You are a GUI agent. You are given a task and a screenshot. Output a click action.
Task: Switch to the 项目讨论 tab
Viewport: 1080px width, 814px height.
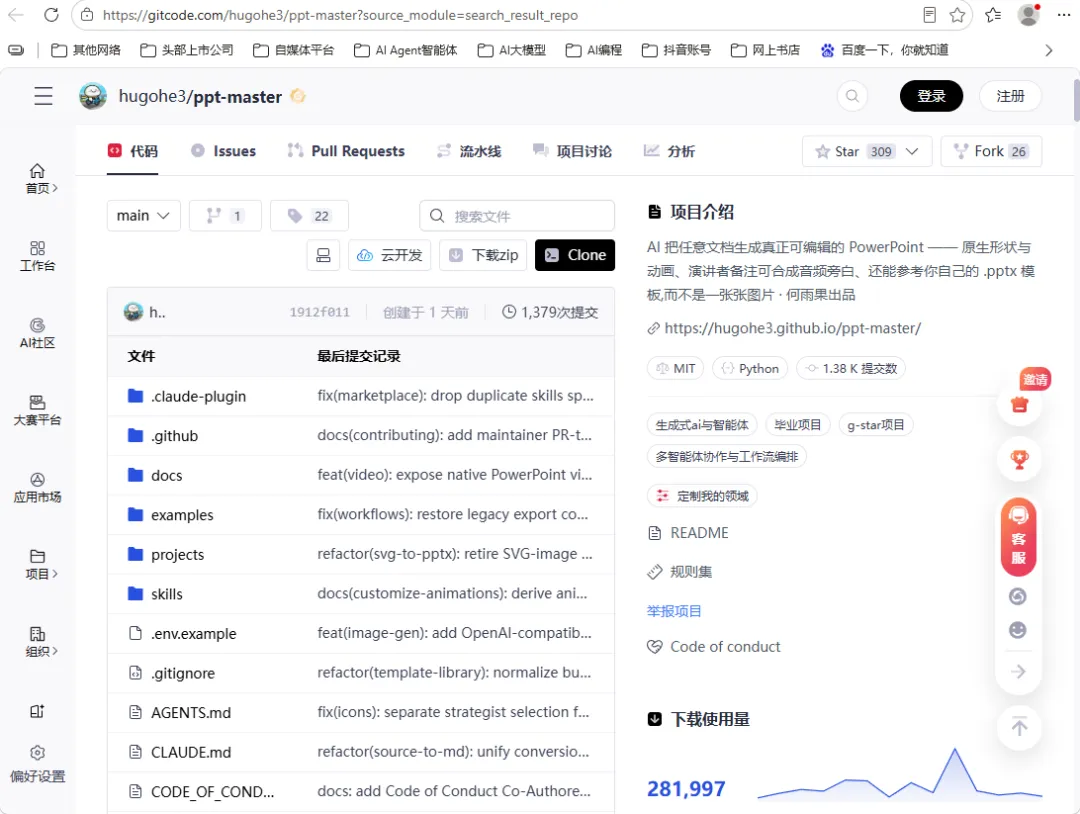pos(572,152)
